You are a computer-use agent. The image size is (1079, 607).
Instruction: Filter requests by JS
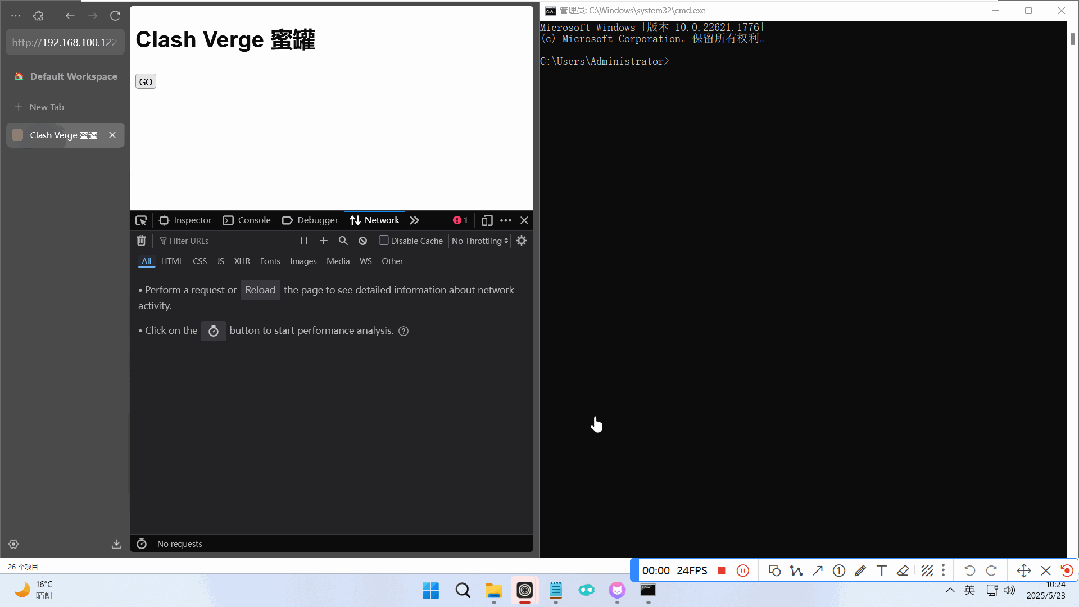[x=221, y=262]
